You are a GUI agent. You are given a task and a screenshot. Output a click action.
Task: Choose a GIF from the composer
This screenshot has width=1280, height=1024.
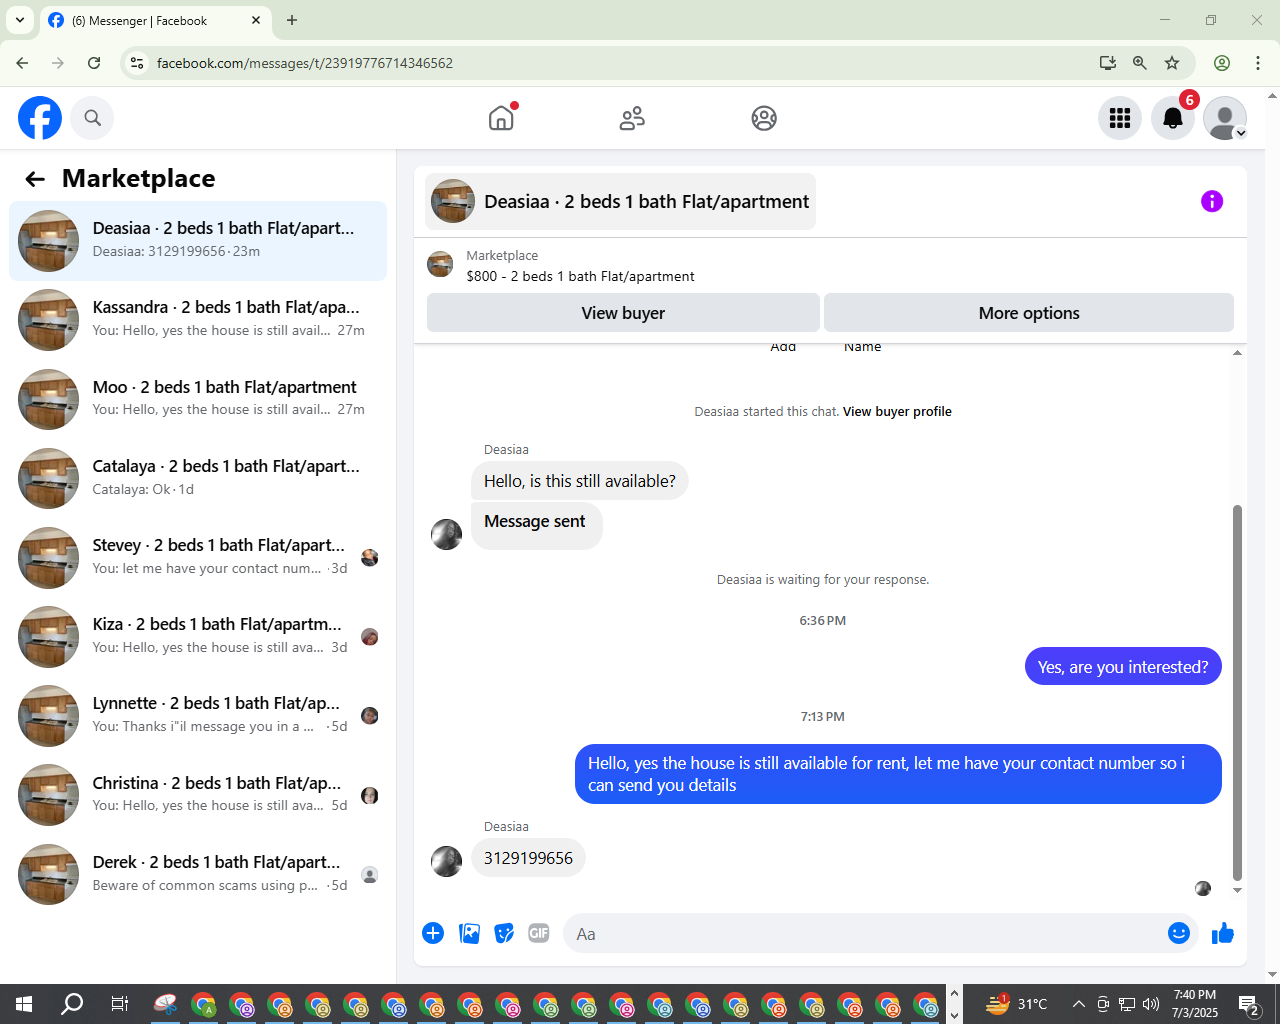tap(539, 933)
